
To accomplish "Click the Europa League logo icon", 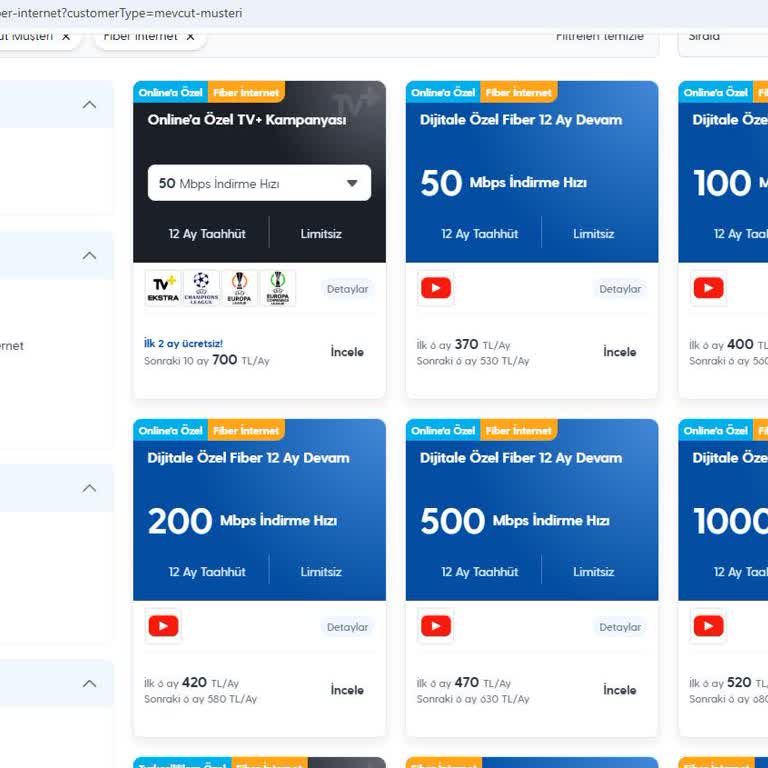I will 240,288.
